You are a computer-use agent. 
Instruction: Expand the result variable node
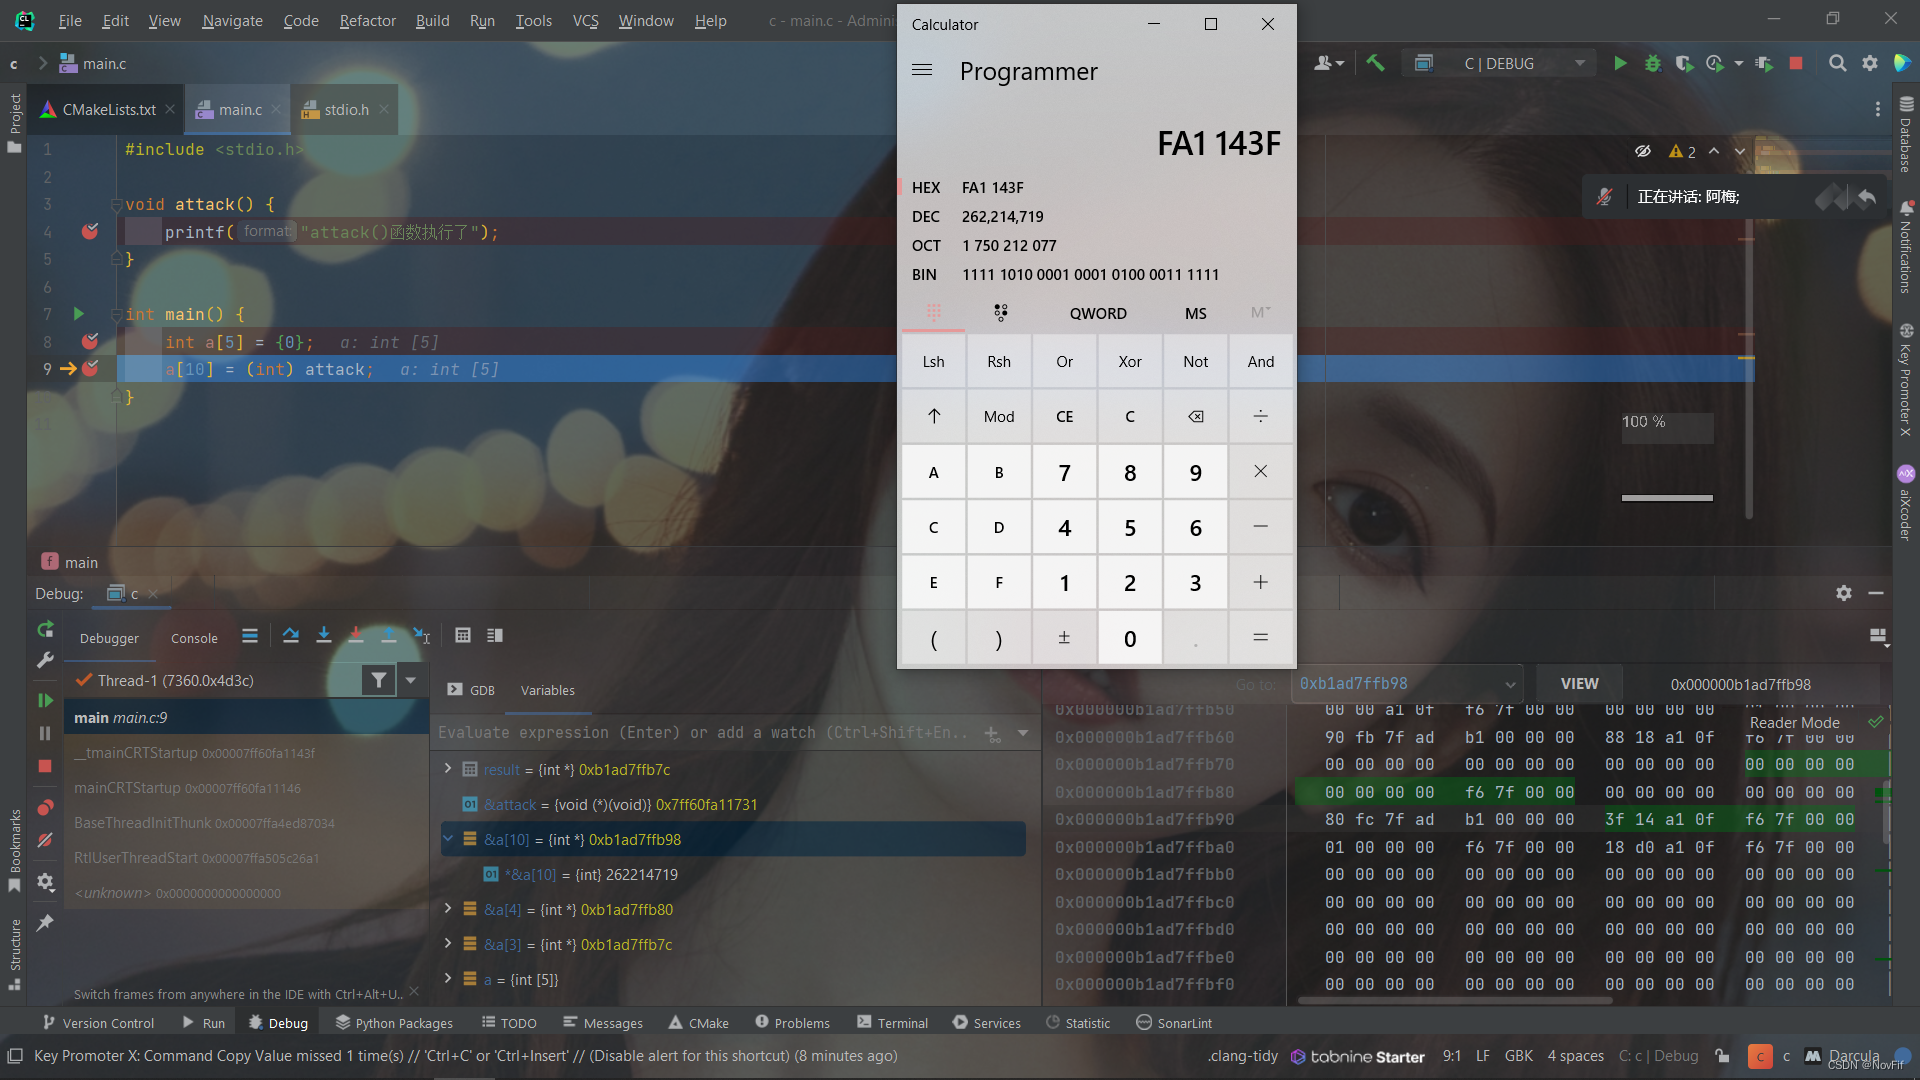coord(448,769)
